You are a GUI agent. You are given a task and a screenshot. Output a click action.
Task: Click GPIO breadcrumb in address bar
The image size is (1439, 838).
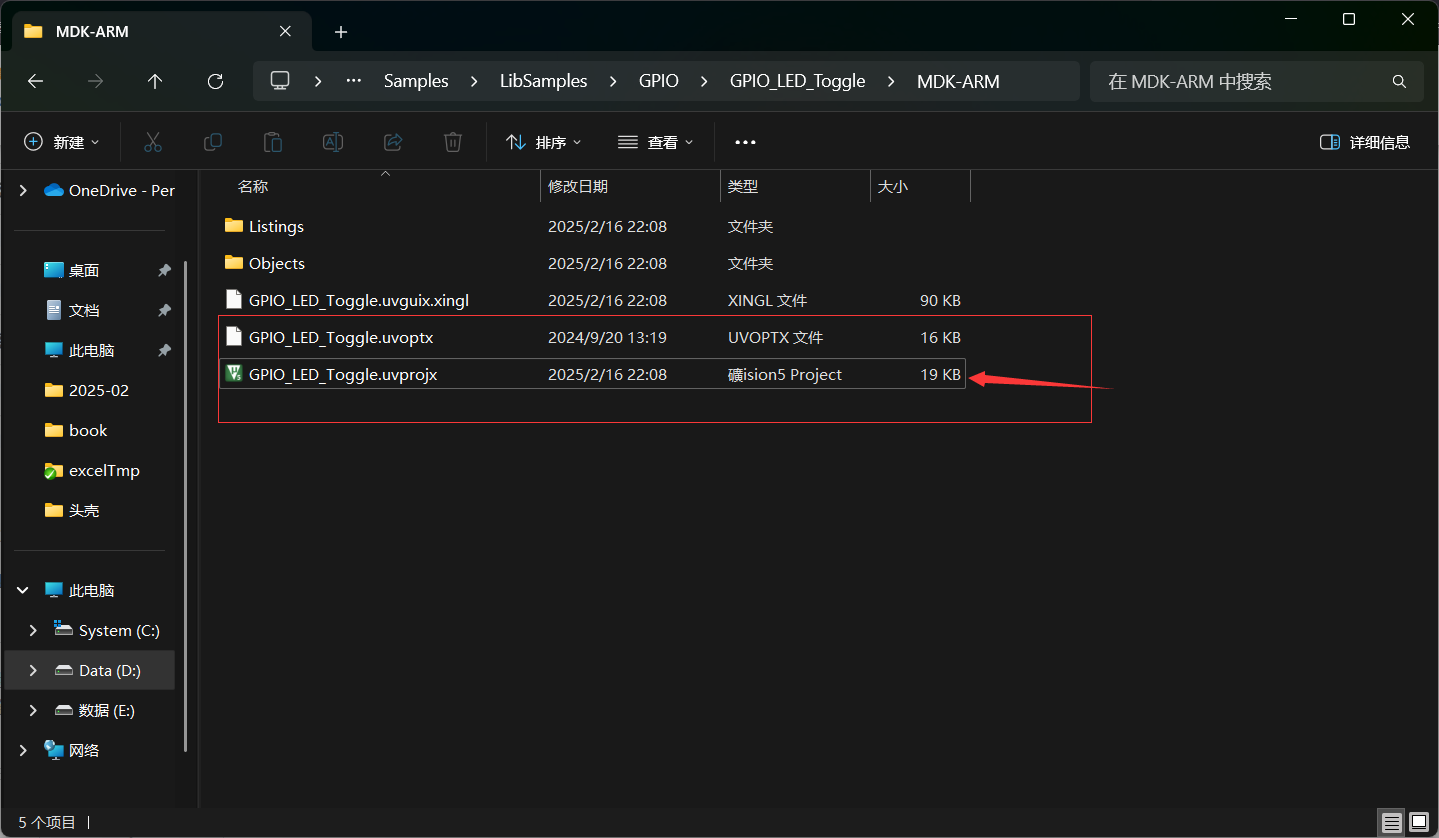(658, 81)
